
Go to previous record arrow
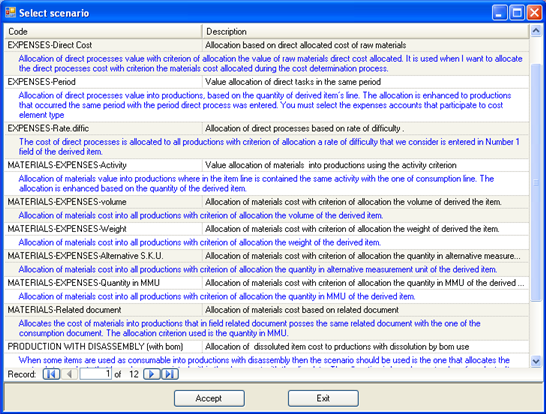click(69, 374)
